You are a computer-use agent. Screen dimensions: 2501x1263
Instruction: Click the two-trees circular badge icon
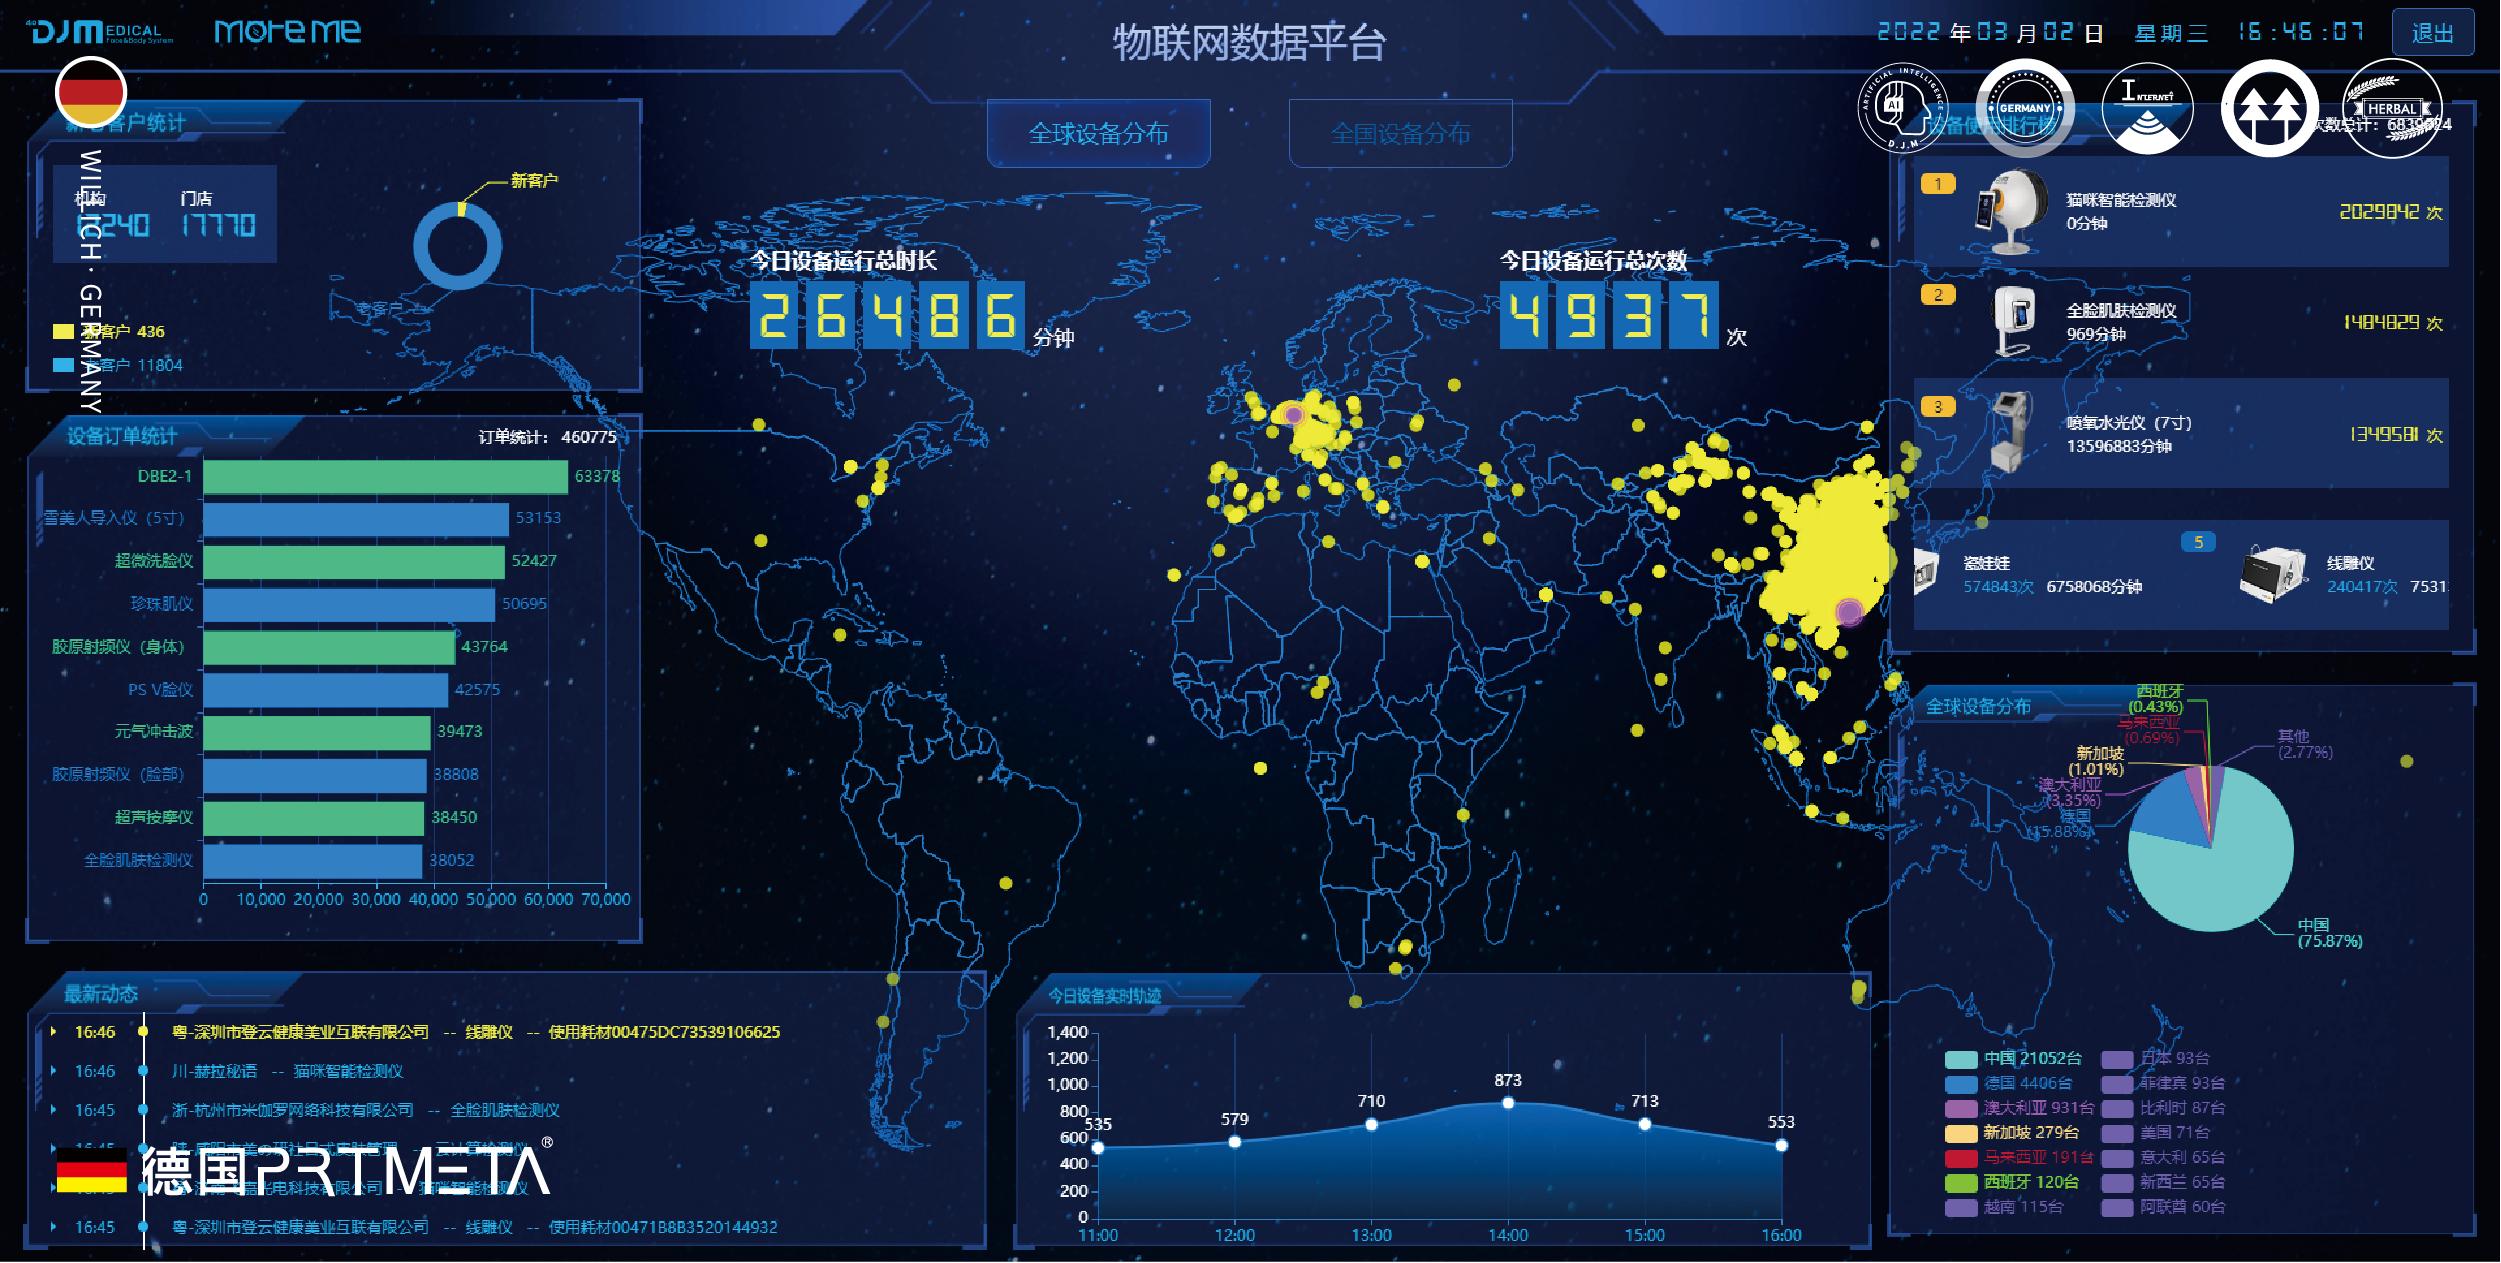tap(2269, 108)
